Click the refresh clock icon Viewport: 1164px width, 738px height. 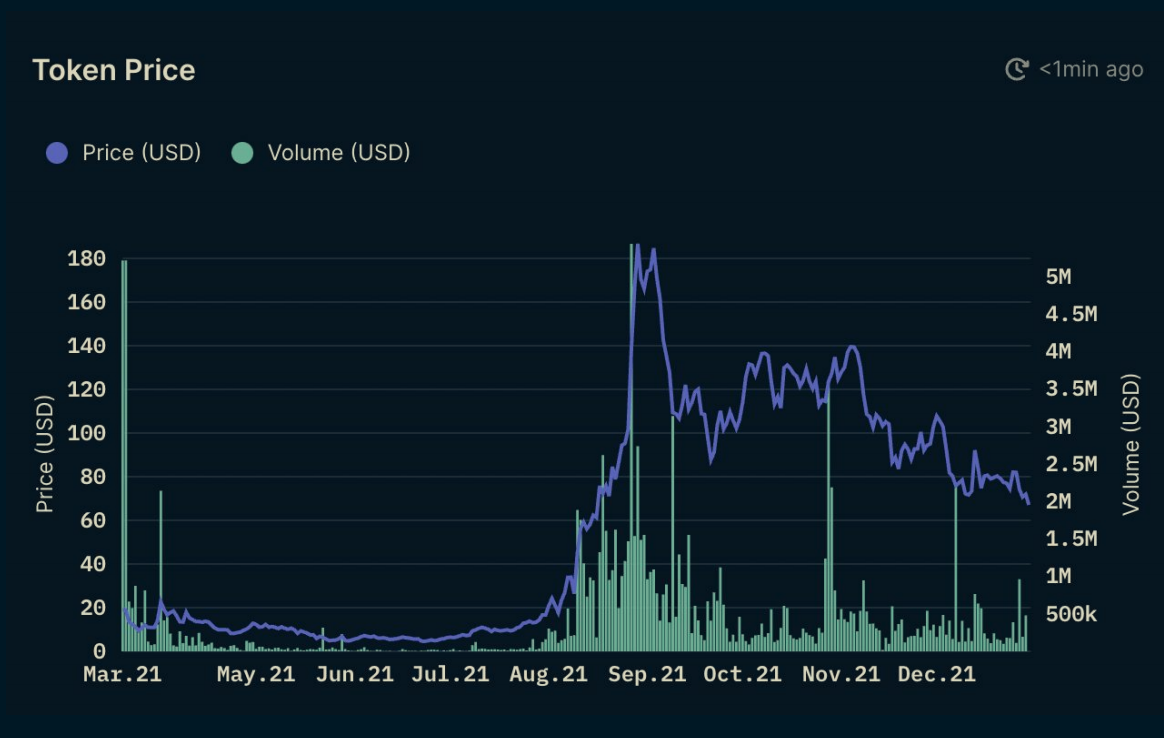[x=1017, y=69]
